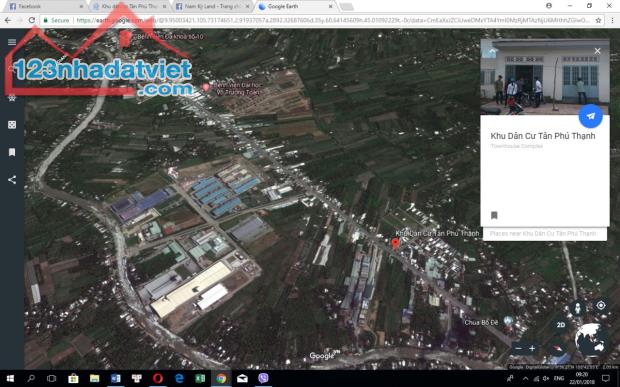Open the taskbar clock and date

tap(582, 378)
